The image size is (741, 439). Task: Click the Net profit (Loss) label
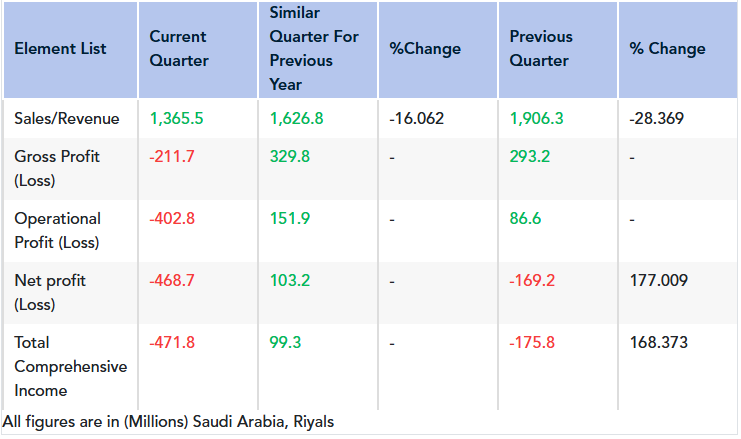50,293
